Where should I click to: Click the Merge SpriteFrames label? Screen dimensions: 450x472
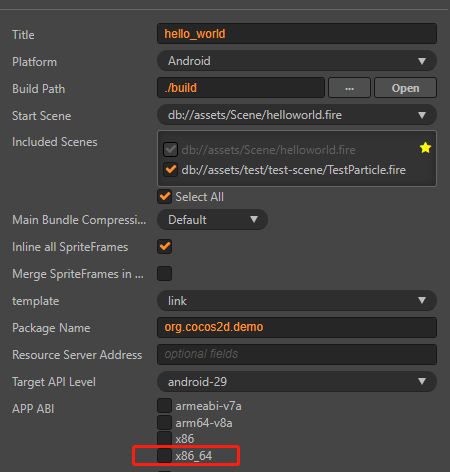coord(78,274)
